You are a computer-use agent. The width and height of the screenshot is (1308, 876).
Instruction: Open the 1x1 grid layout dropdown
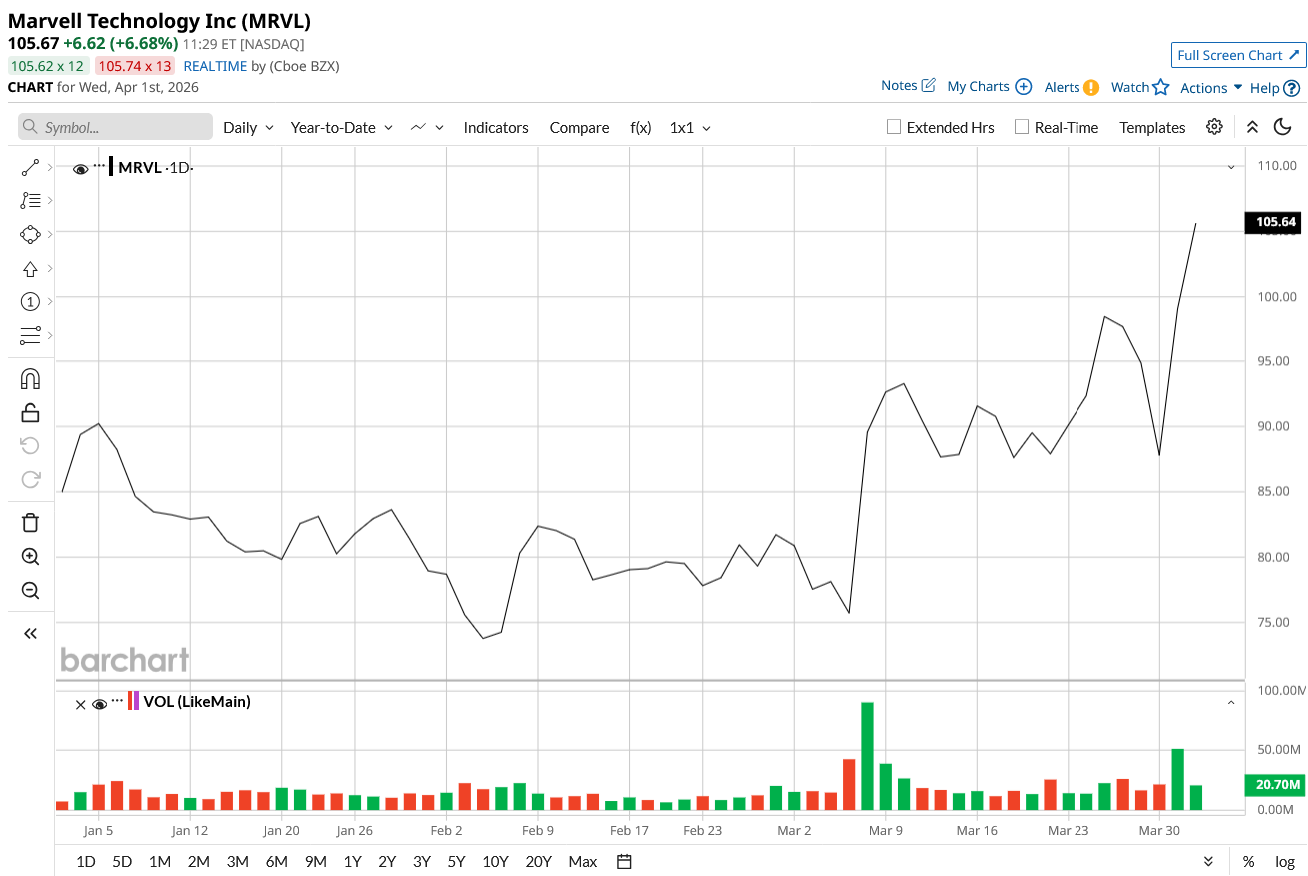click(x=690, y=127)
